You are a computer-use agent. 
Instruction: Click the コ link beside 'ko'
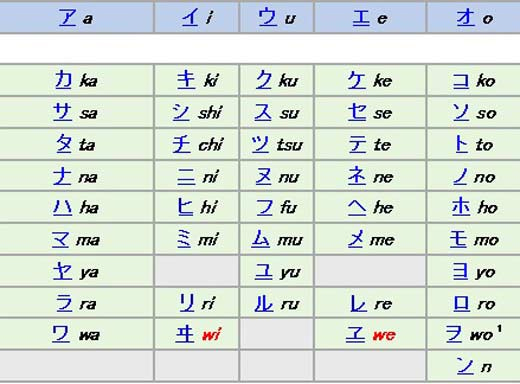[x=461, y=80]
